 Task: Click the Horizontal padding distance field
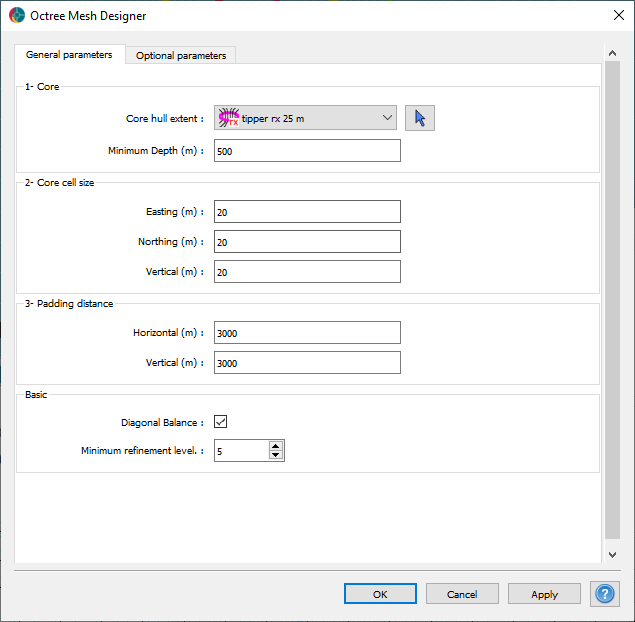(x=307, y=332)
